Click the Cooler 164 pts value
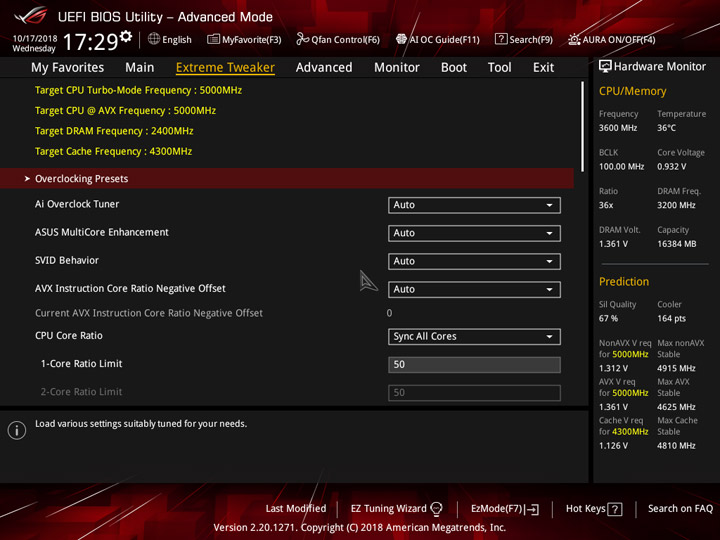 (x=671, y=318)
